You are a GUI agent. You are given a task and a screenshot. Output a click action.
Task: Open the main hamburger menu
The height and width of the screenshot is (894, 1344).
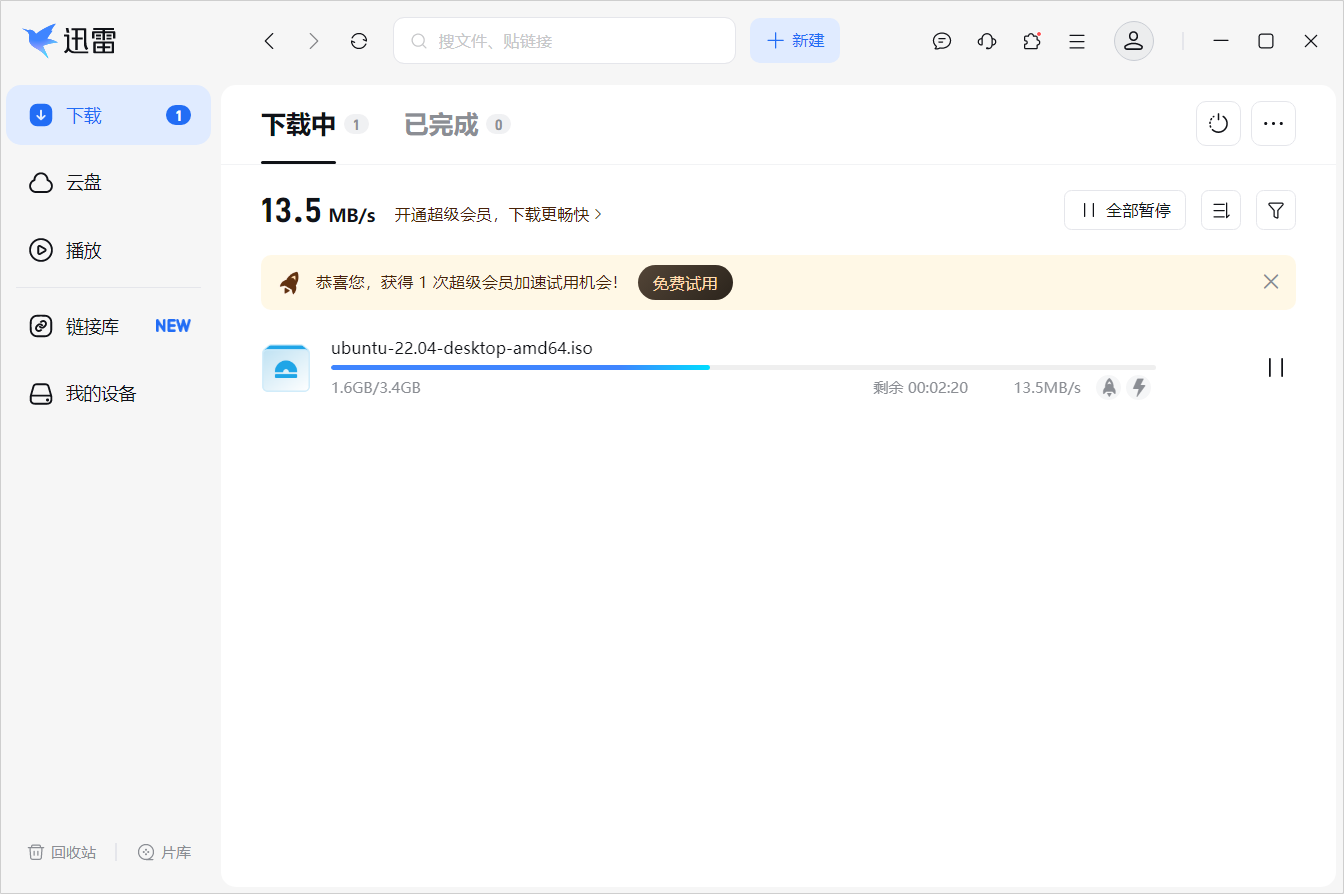(1077, 41)
